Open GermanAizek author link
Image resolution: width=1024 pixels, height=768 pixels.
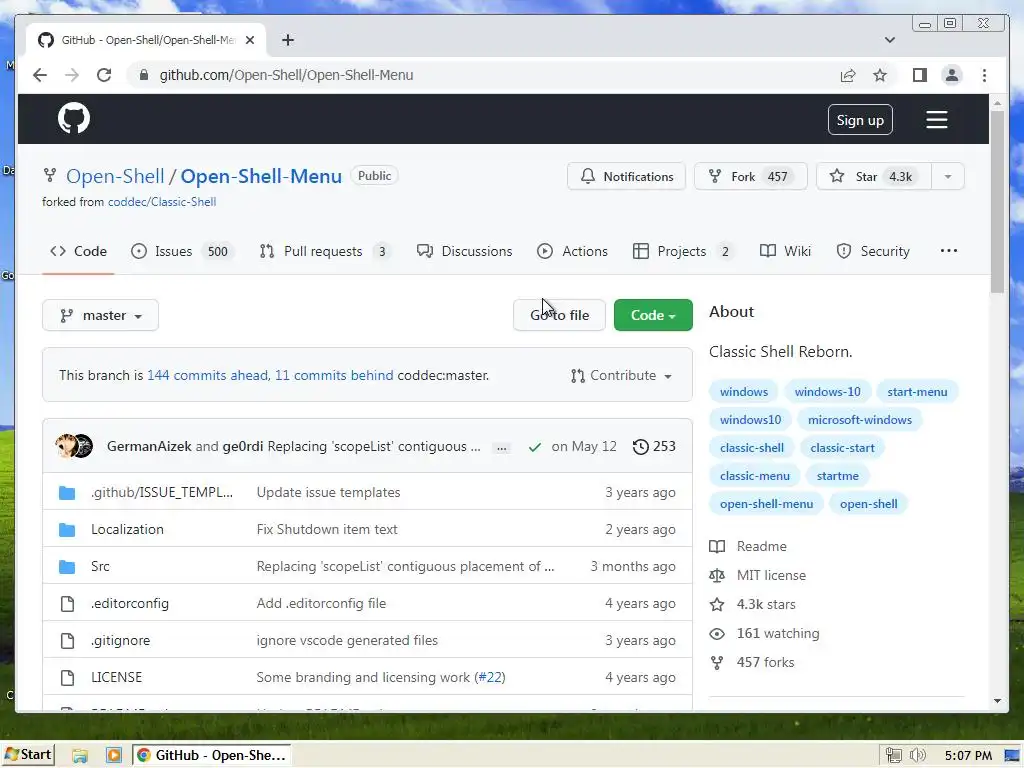pos(149,447)
